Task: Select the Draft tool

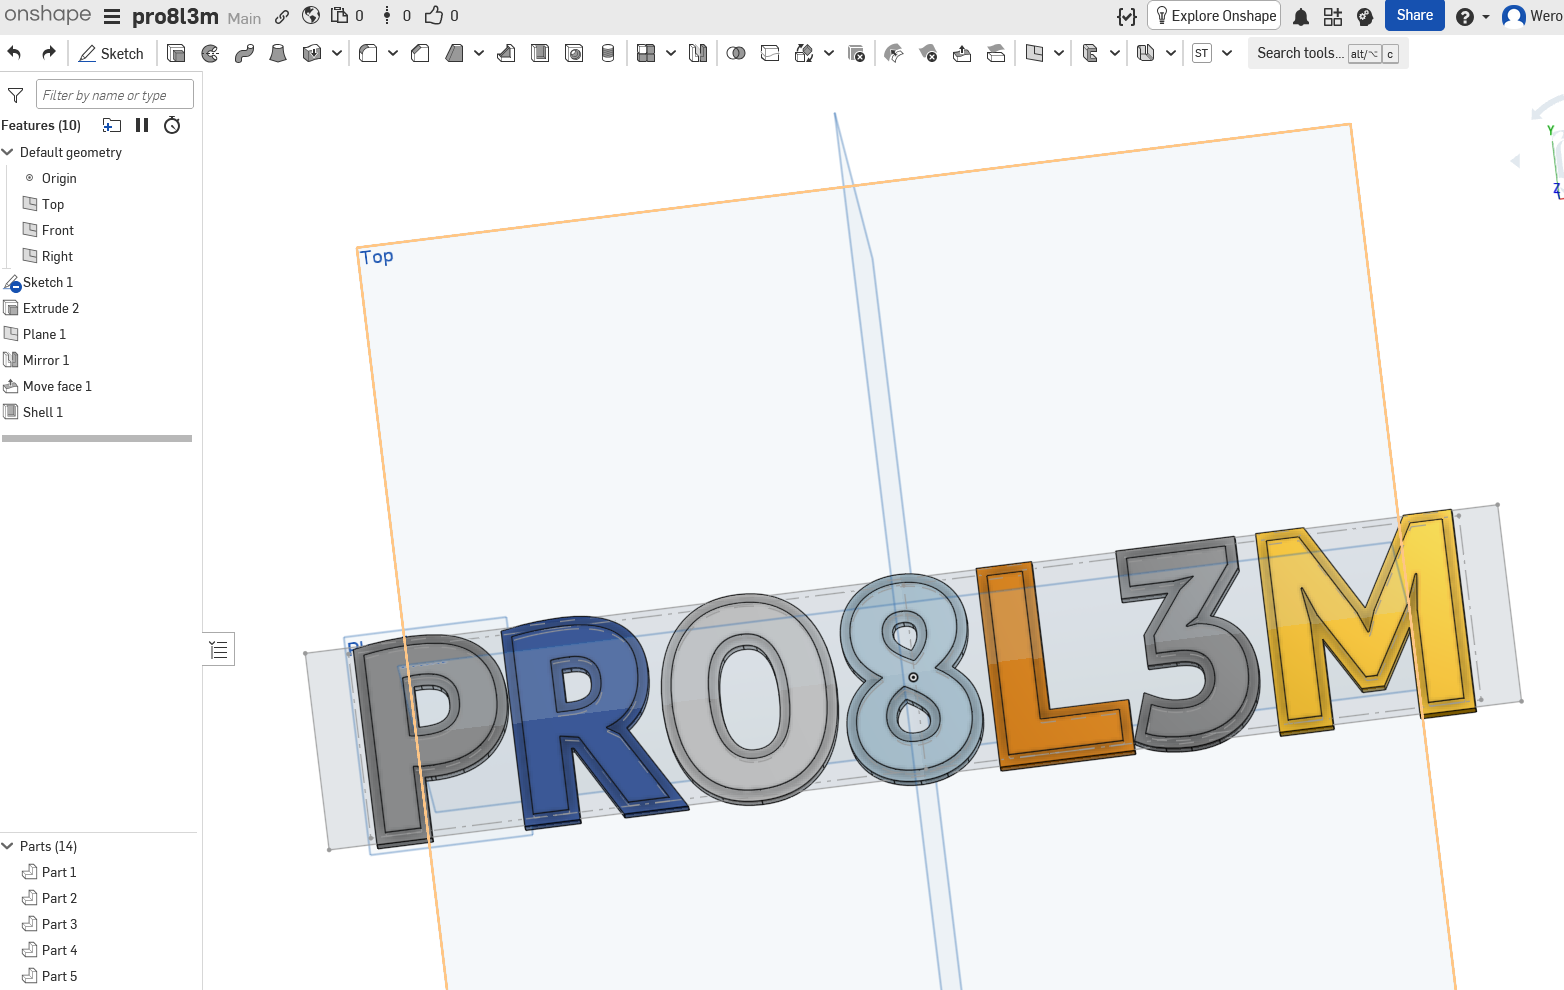Action: click(454, 53)
